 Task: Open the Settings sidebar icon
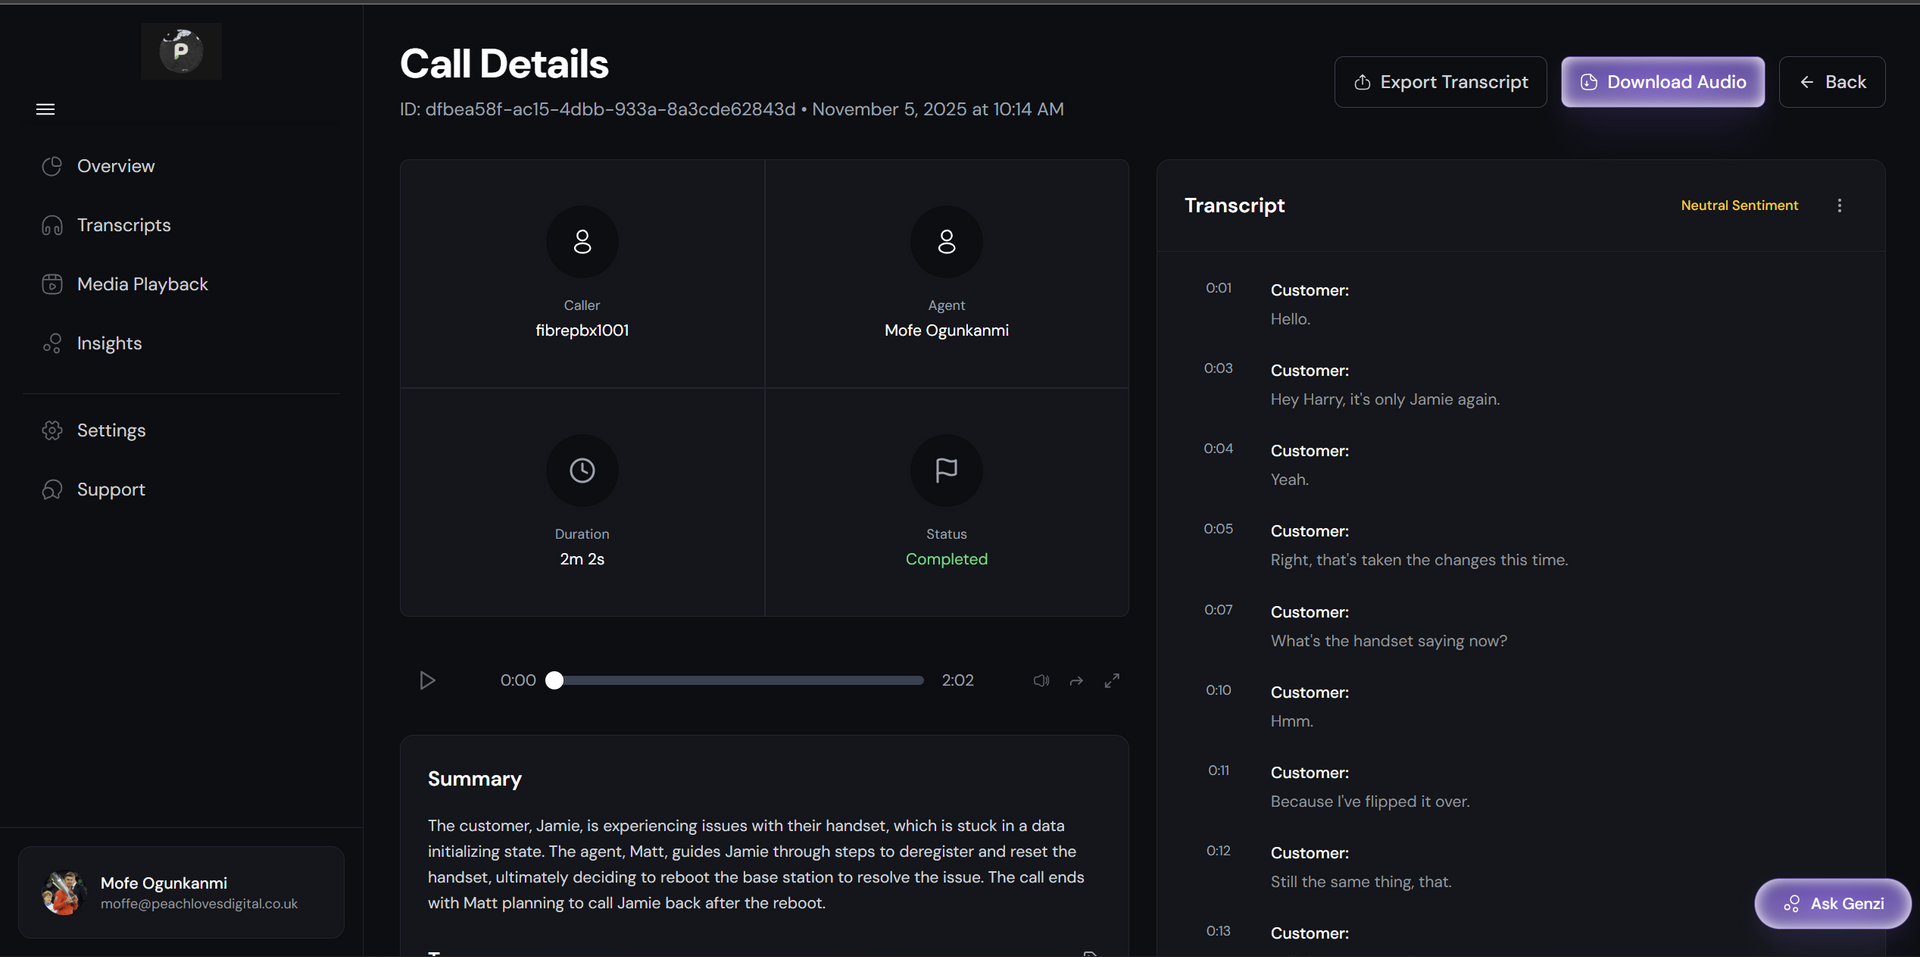[52, 430]
